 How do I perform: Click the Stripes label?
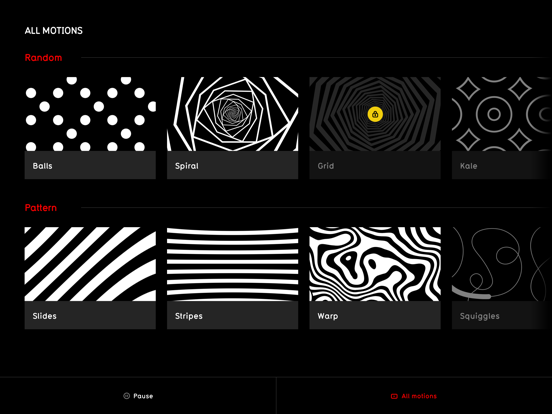click(x=189, y=316)
